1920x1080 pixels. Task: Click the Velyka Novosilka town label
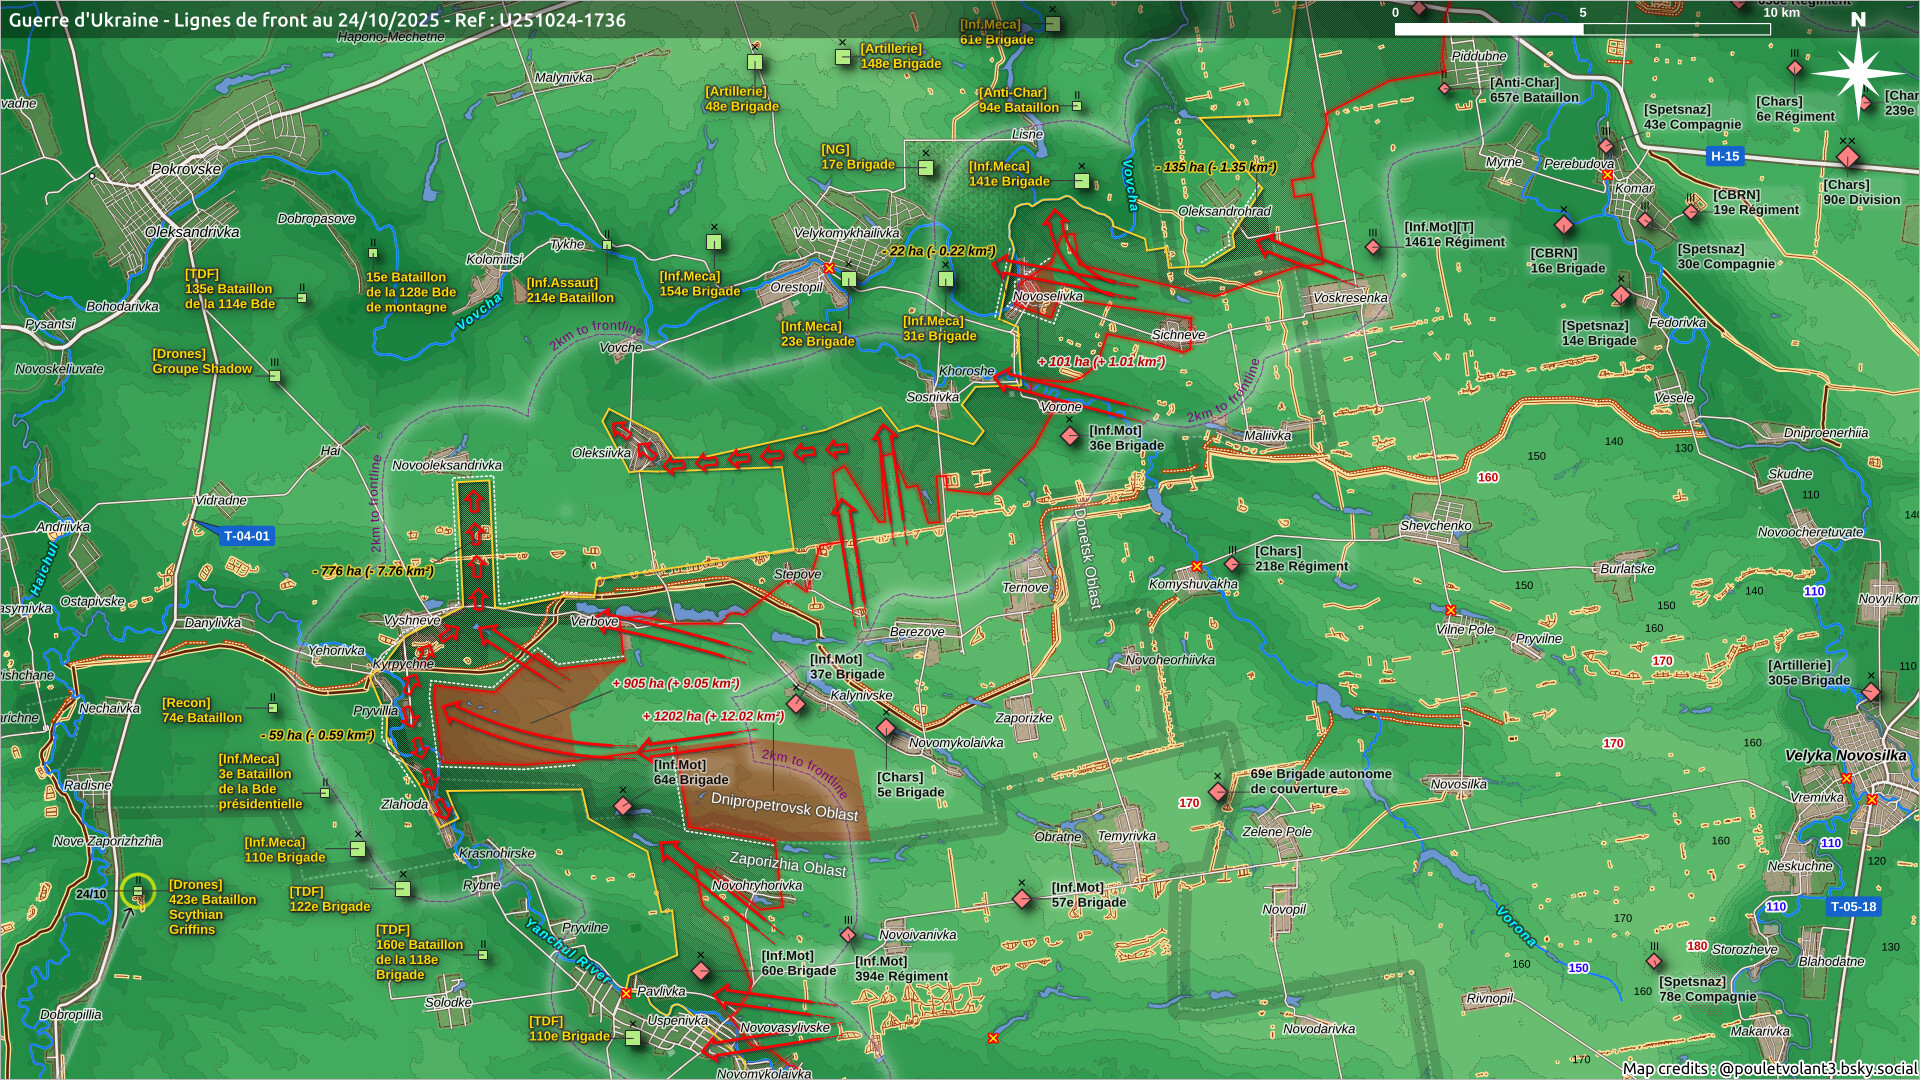click(1845, 756)
